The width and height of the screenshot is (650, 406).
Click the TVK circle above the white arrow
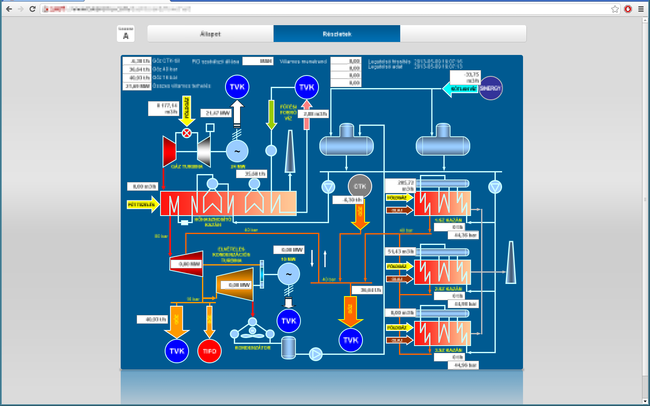pos(237,87)
